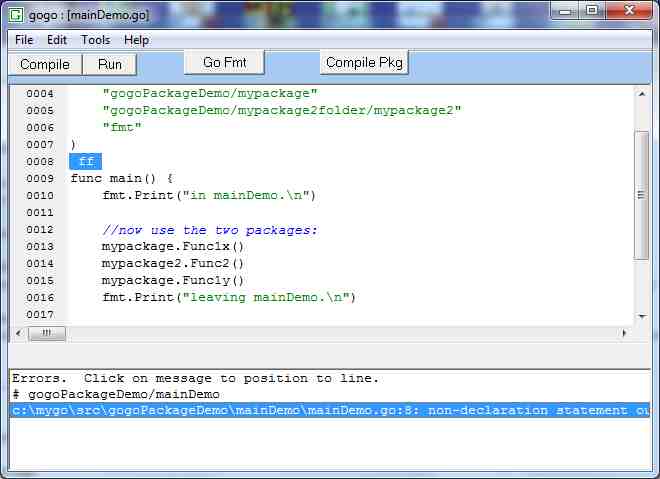This screenshot has width=660, height=479.
Task: Open the Tools menu
Action: (x=96, y=40)
